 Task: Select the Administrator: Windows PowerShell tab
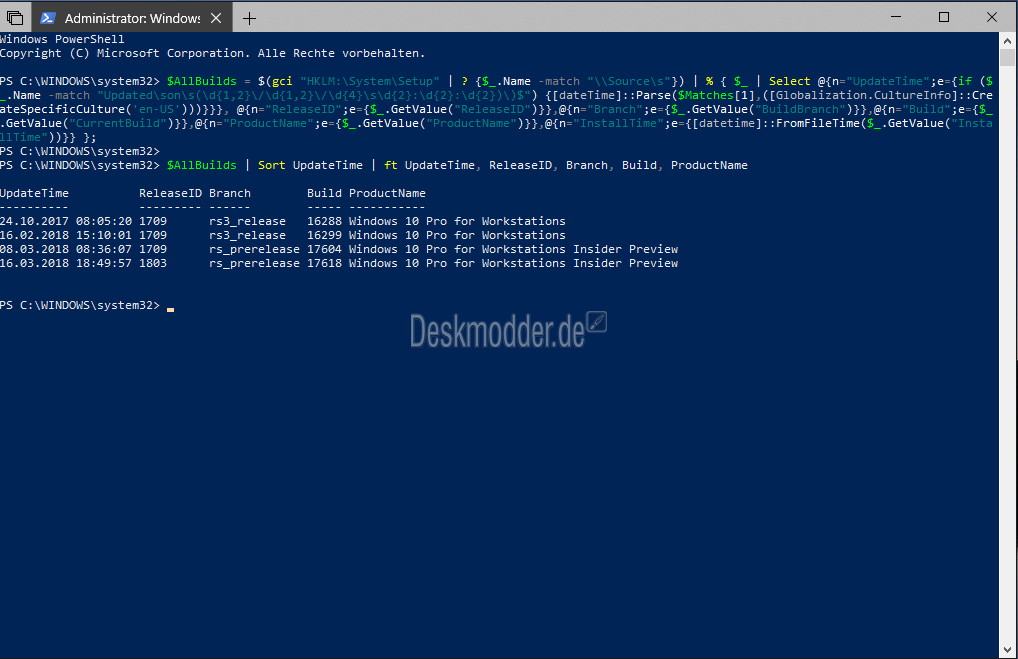click(130, 18)
